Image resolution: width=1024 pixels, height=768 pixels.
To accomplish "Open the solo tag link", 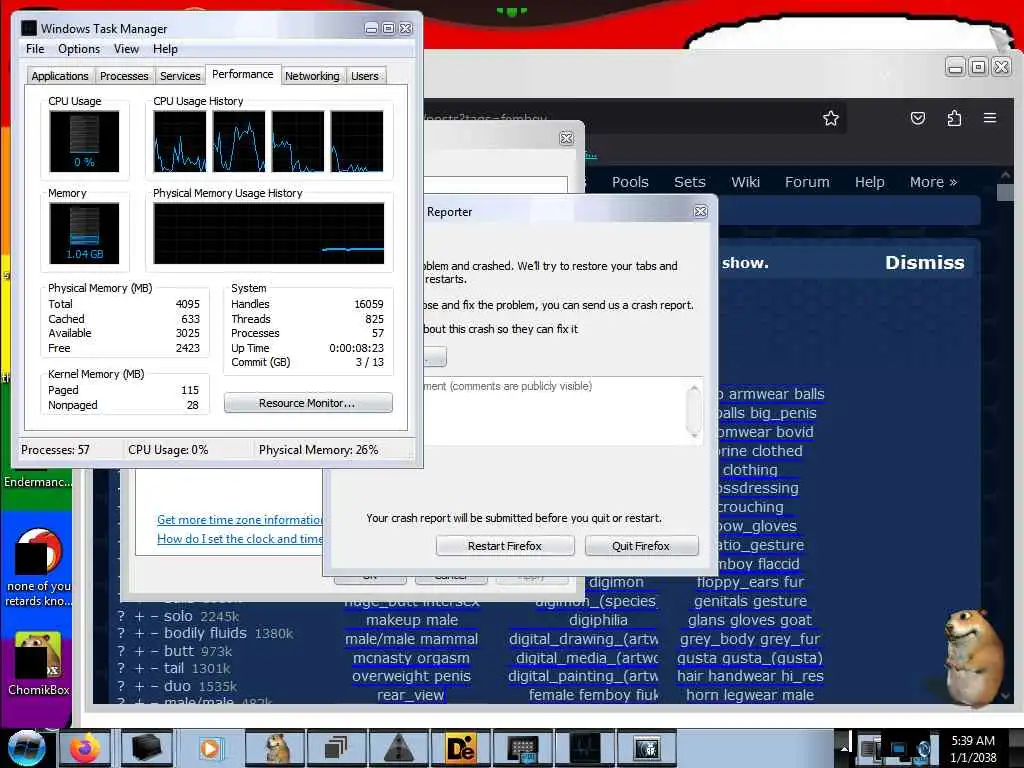I will (178, 616).
